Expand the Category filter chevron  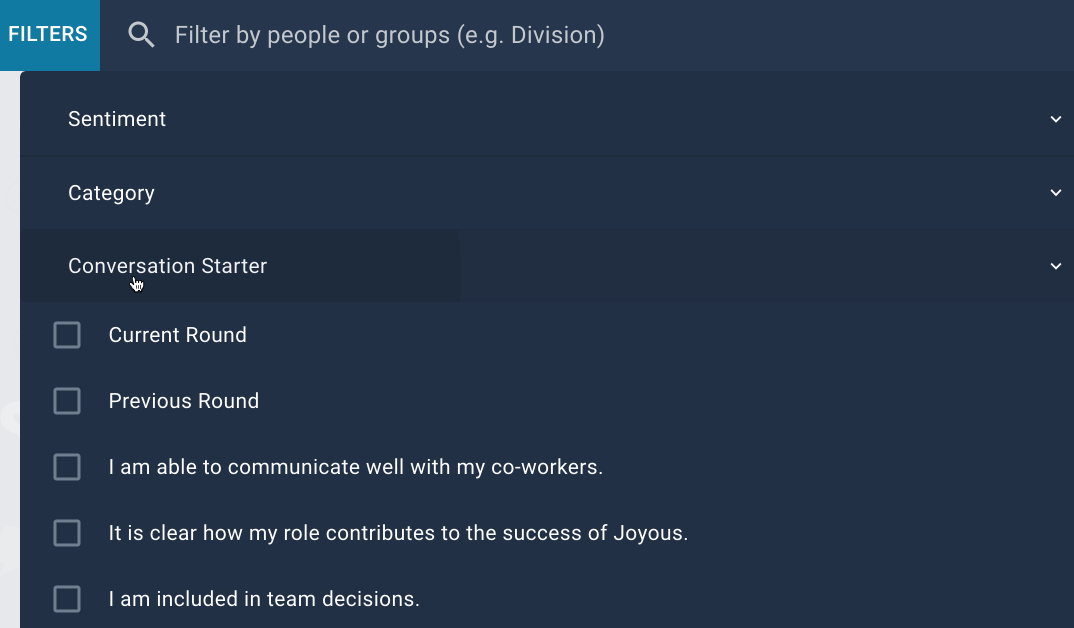click(x=1056, y=193)
